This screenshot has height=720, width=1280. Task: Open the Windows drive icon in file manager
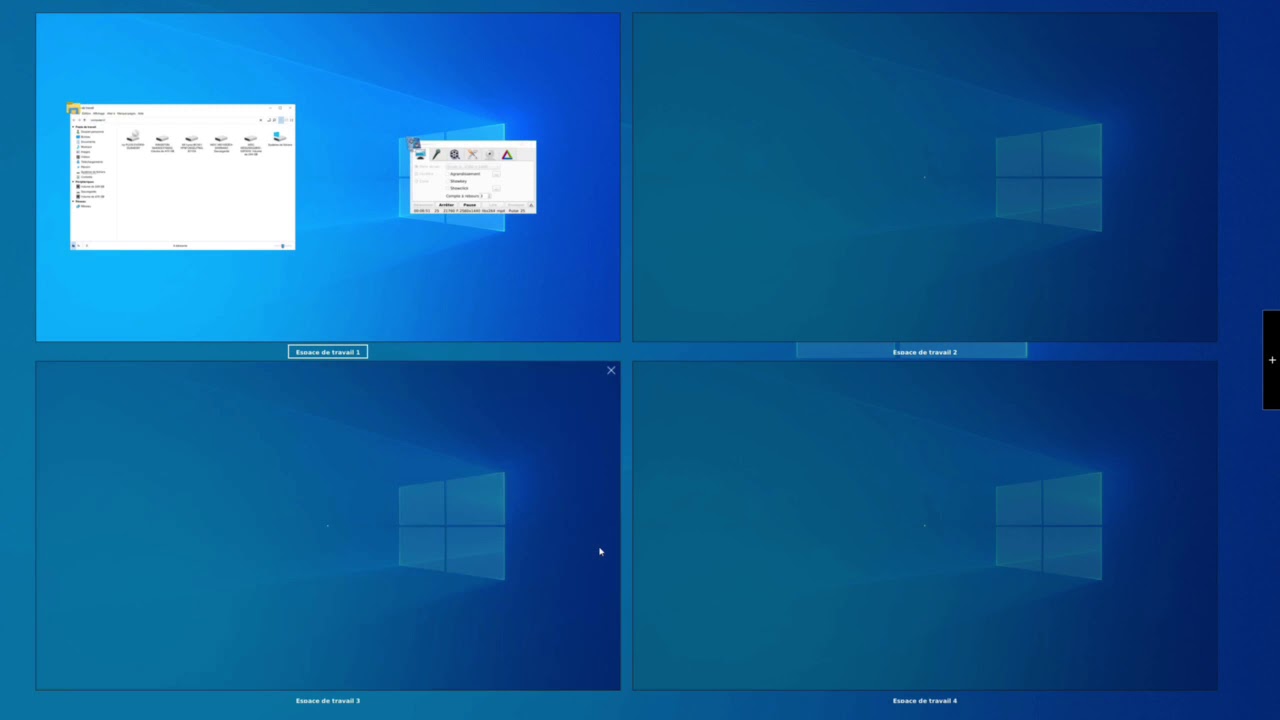(279, 137)
